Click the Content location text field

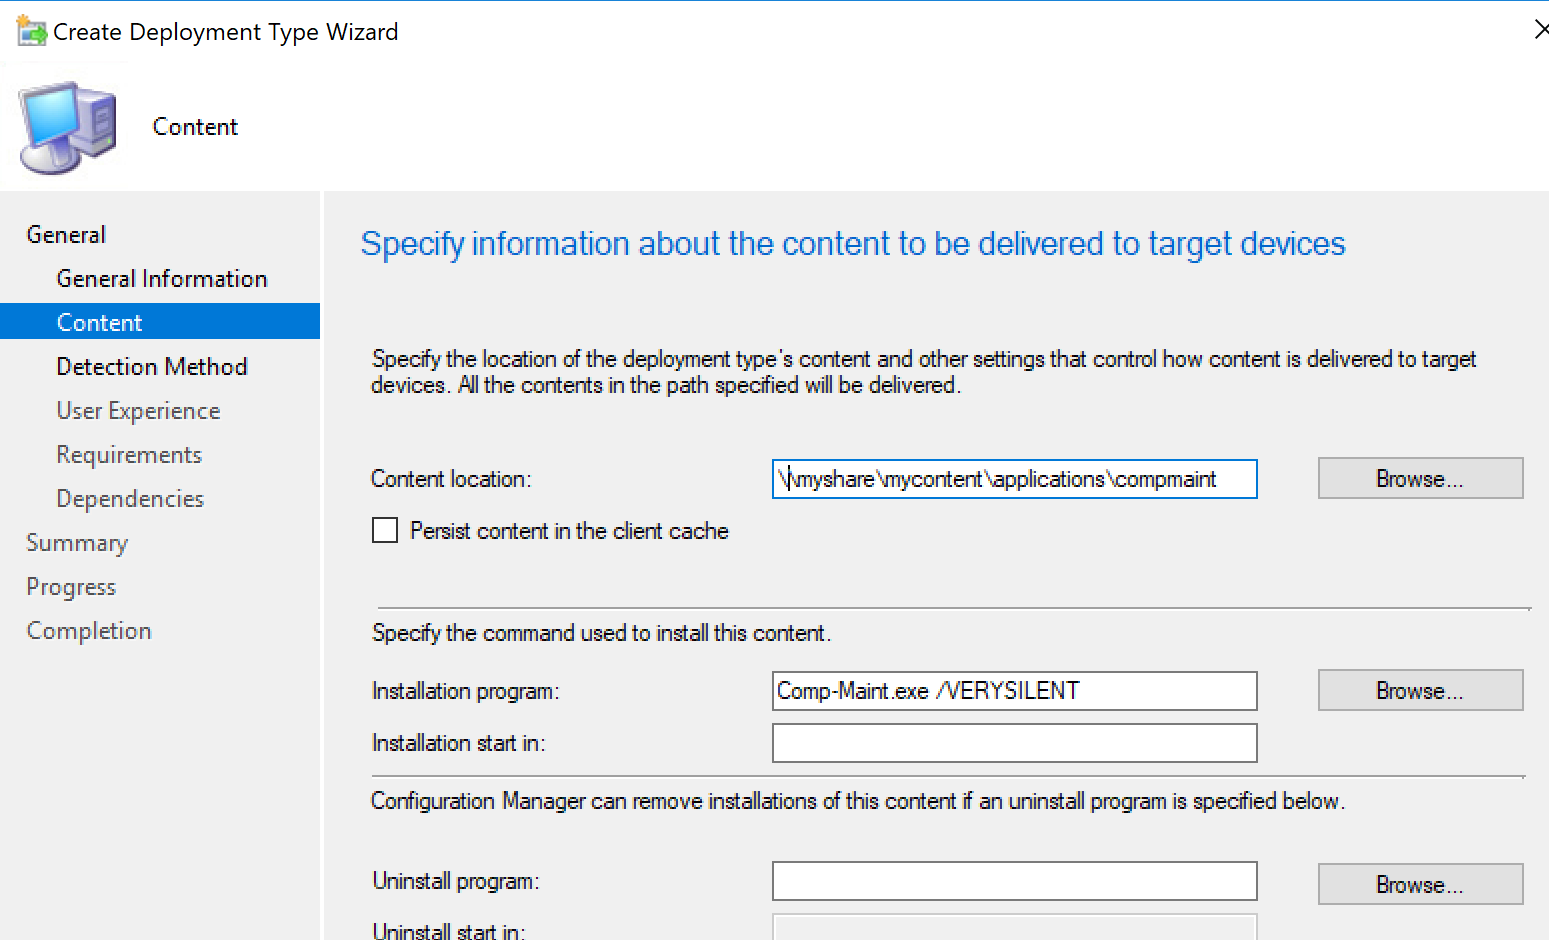point(1014,479)
